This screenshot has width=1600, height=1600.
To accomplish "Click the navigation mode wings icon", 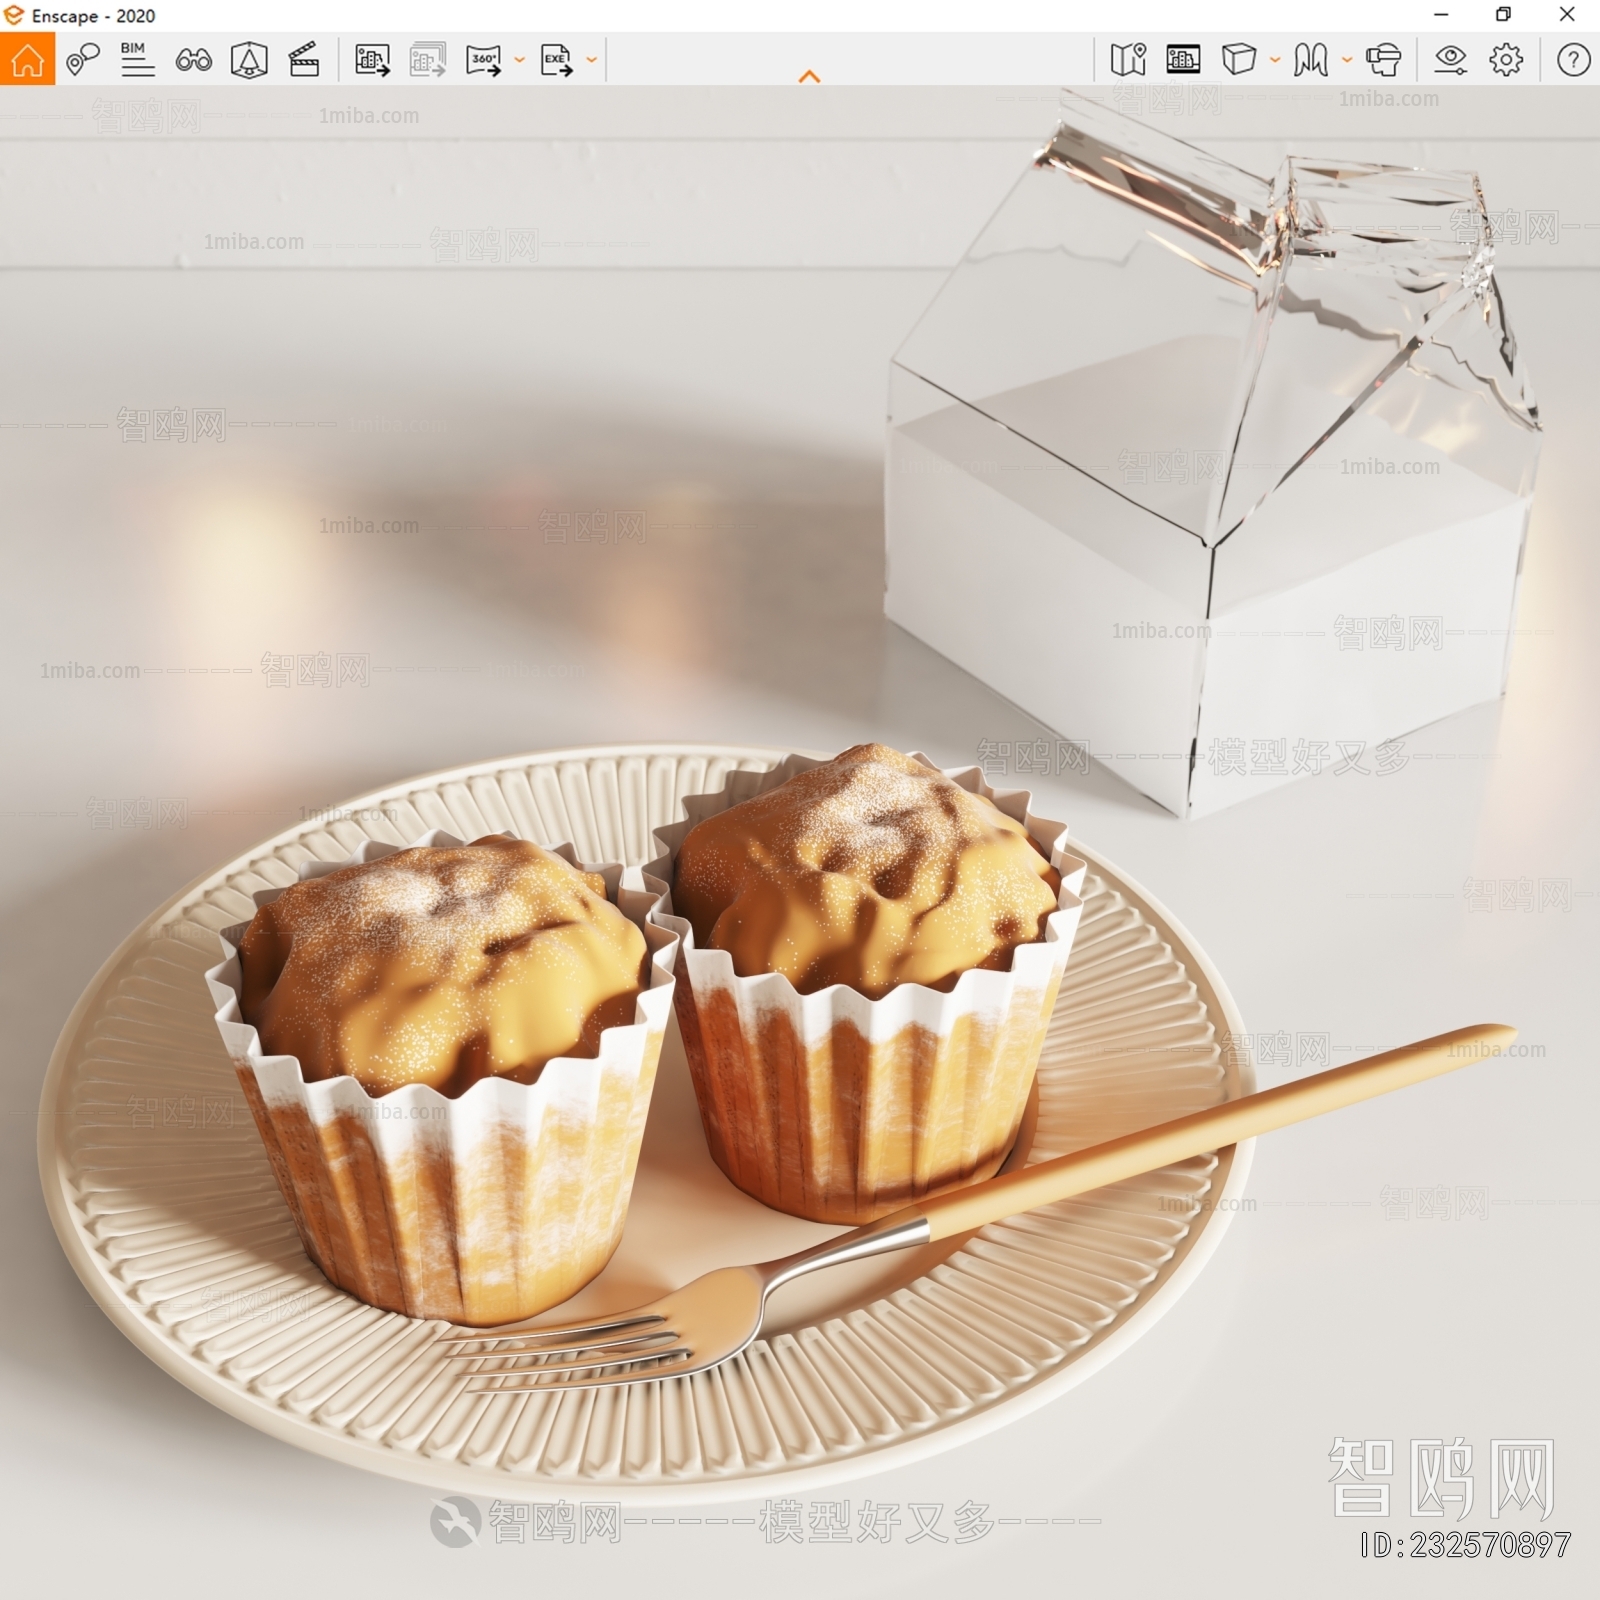I will [1310, 60].
